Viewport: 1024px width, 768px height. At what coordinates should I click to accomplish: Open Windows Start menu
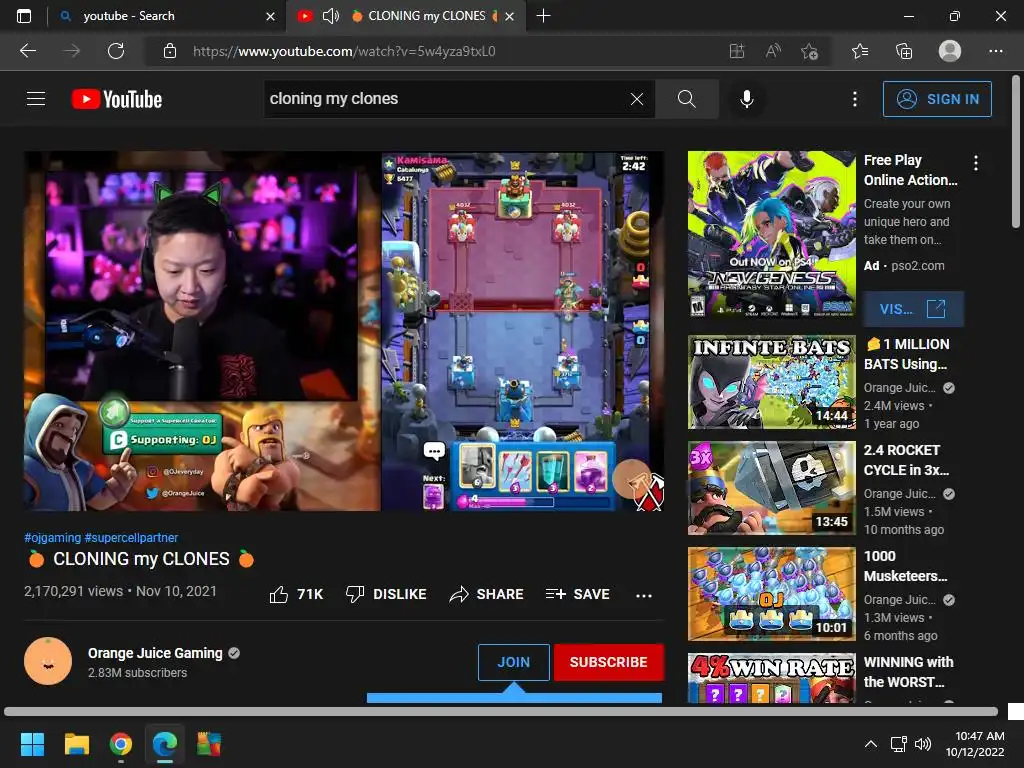[x=32, y=744]
